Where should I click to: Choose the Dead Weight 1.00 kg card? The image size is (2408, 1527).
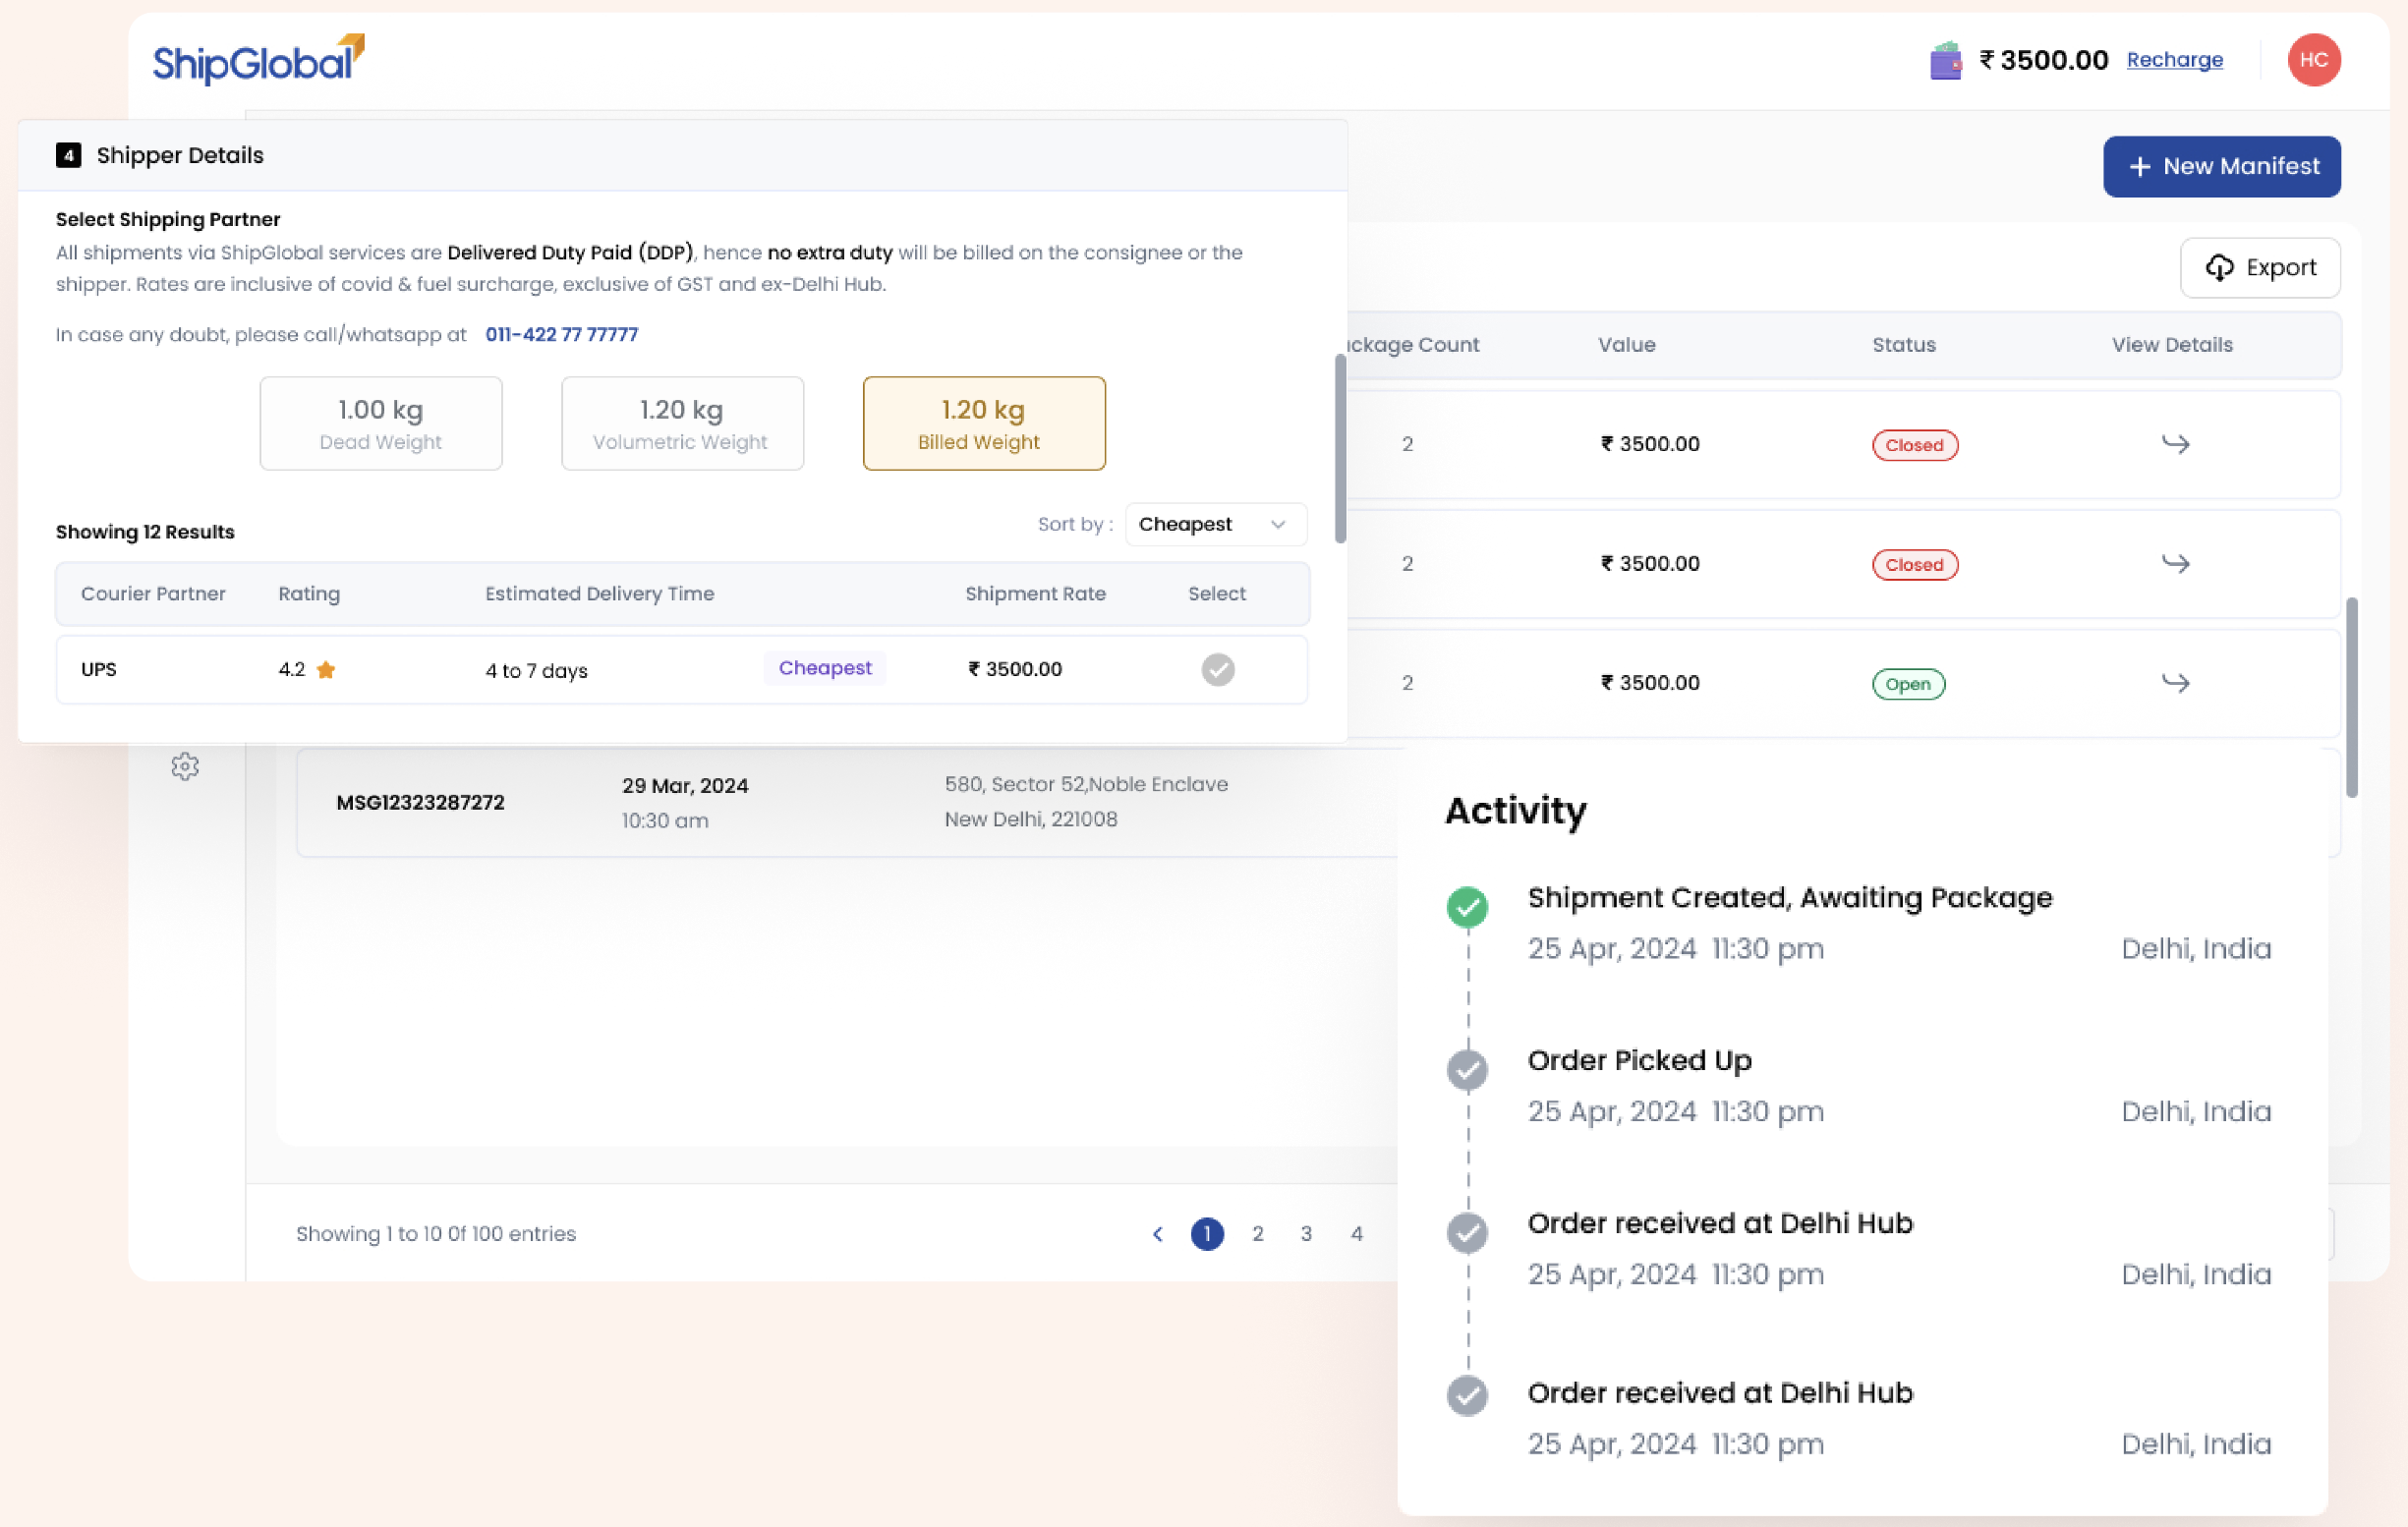(x=380, y=423)
